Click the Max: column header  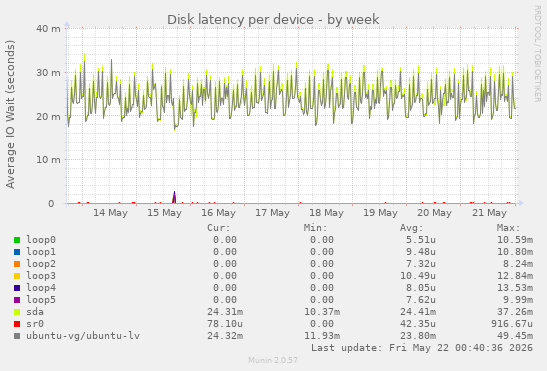[508, 228]
